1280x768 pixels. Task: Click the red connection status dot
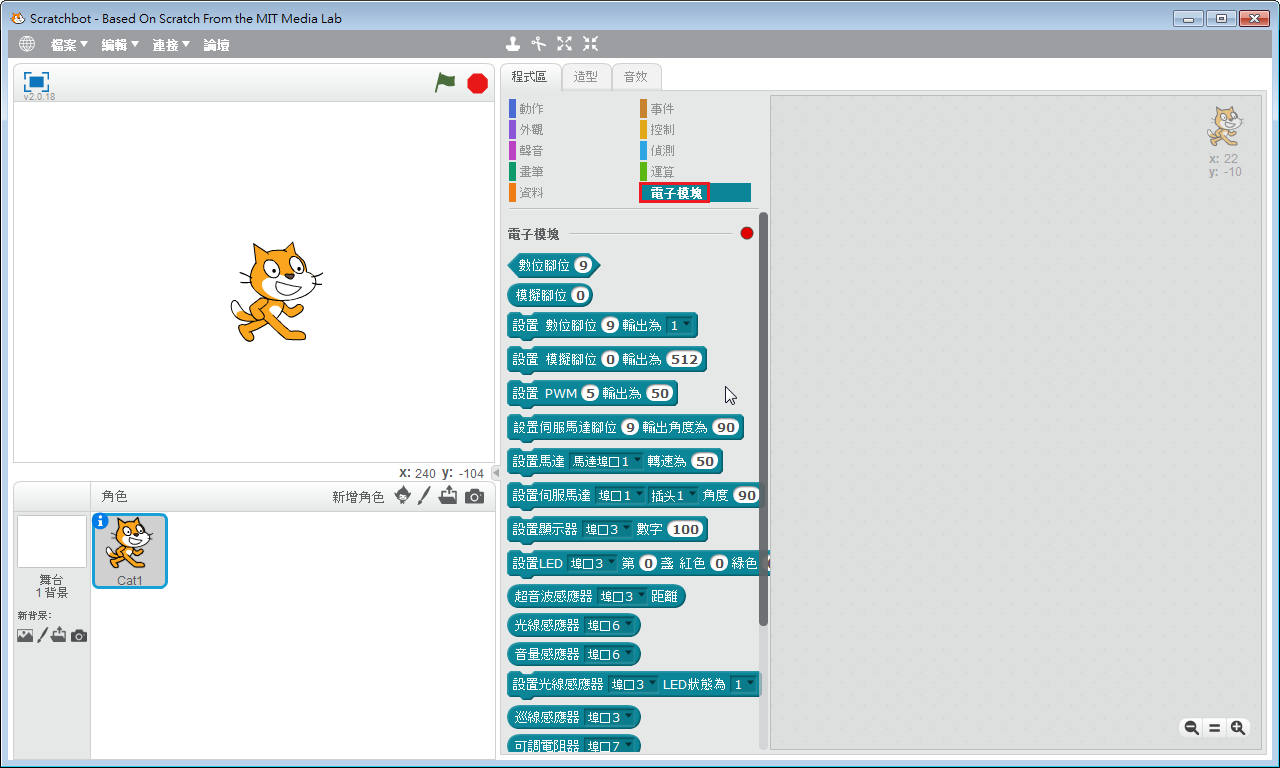click(746, 233)
